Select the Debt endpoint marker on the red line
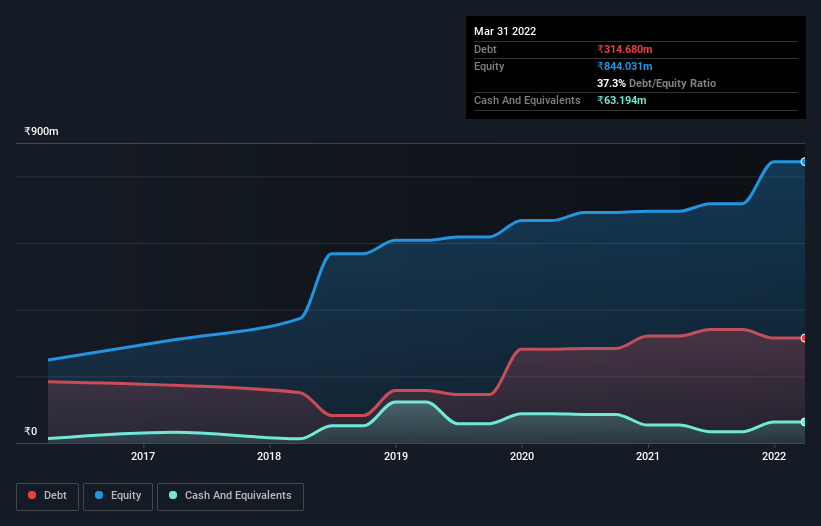821x526 pixels. pos(804,338)
